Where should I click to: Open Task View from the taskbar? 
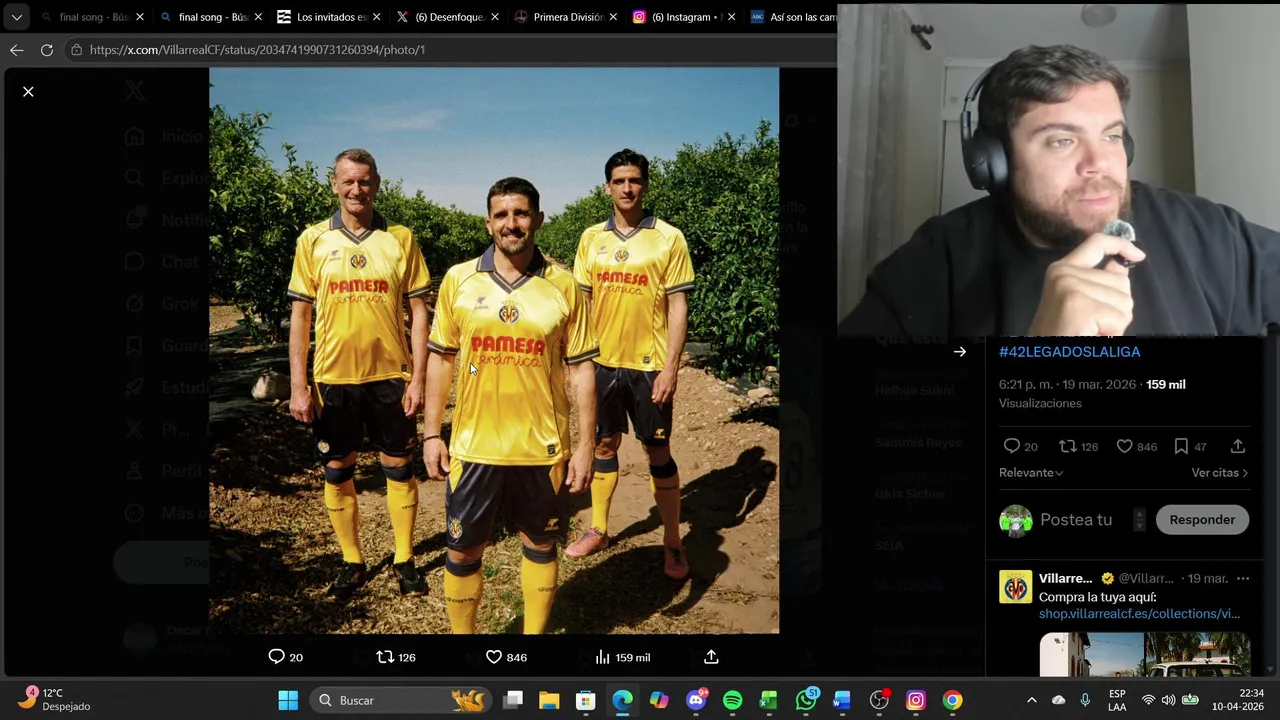click(513, 700)
